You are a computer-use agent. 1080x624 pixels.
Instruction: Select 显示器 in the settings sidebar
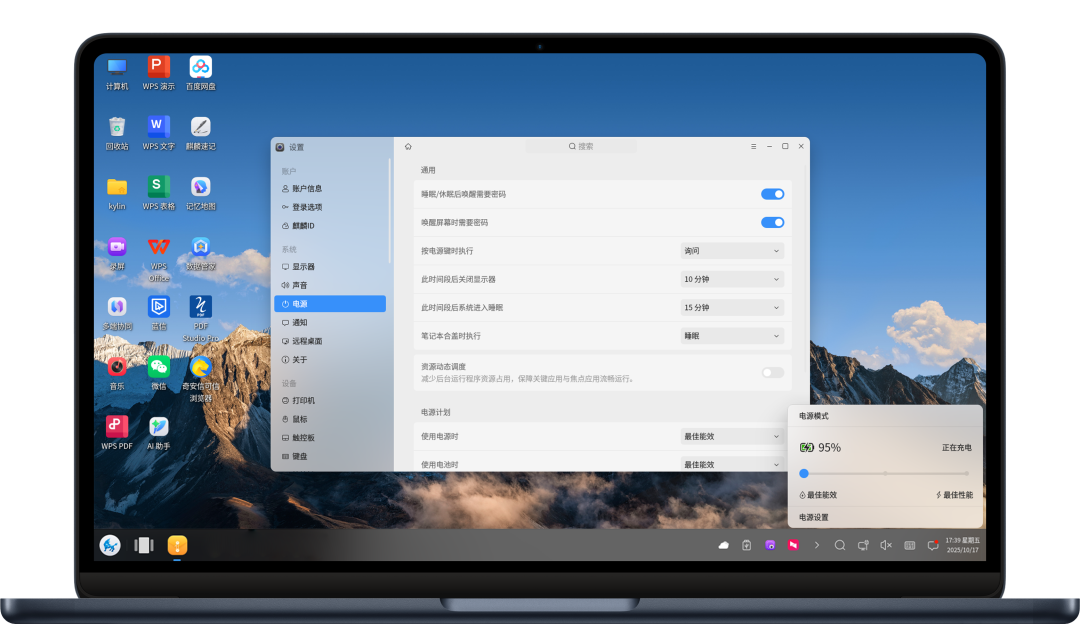pos(303,267)
